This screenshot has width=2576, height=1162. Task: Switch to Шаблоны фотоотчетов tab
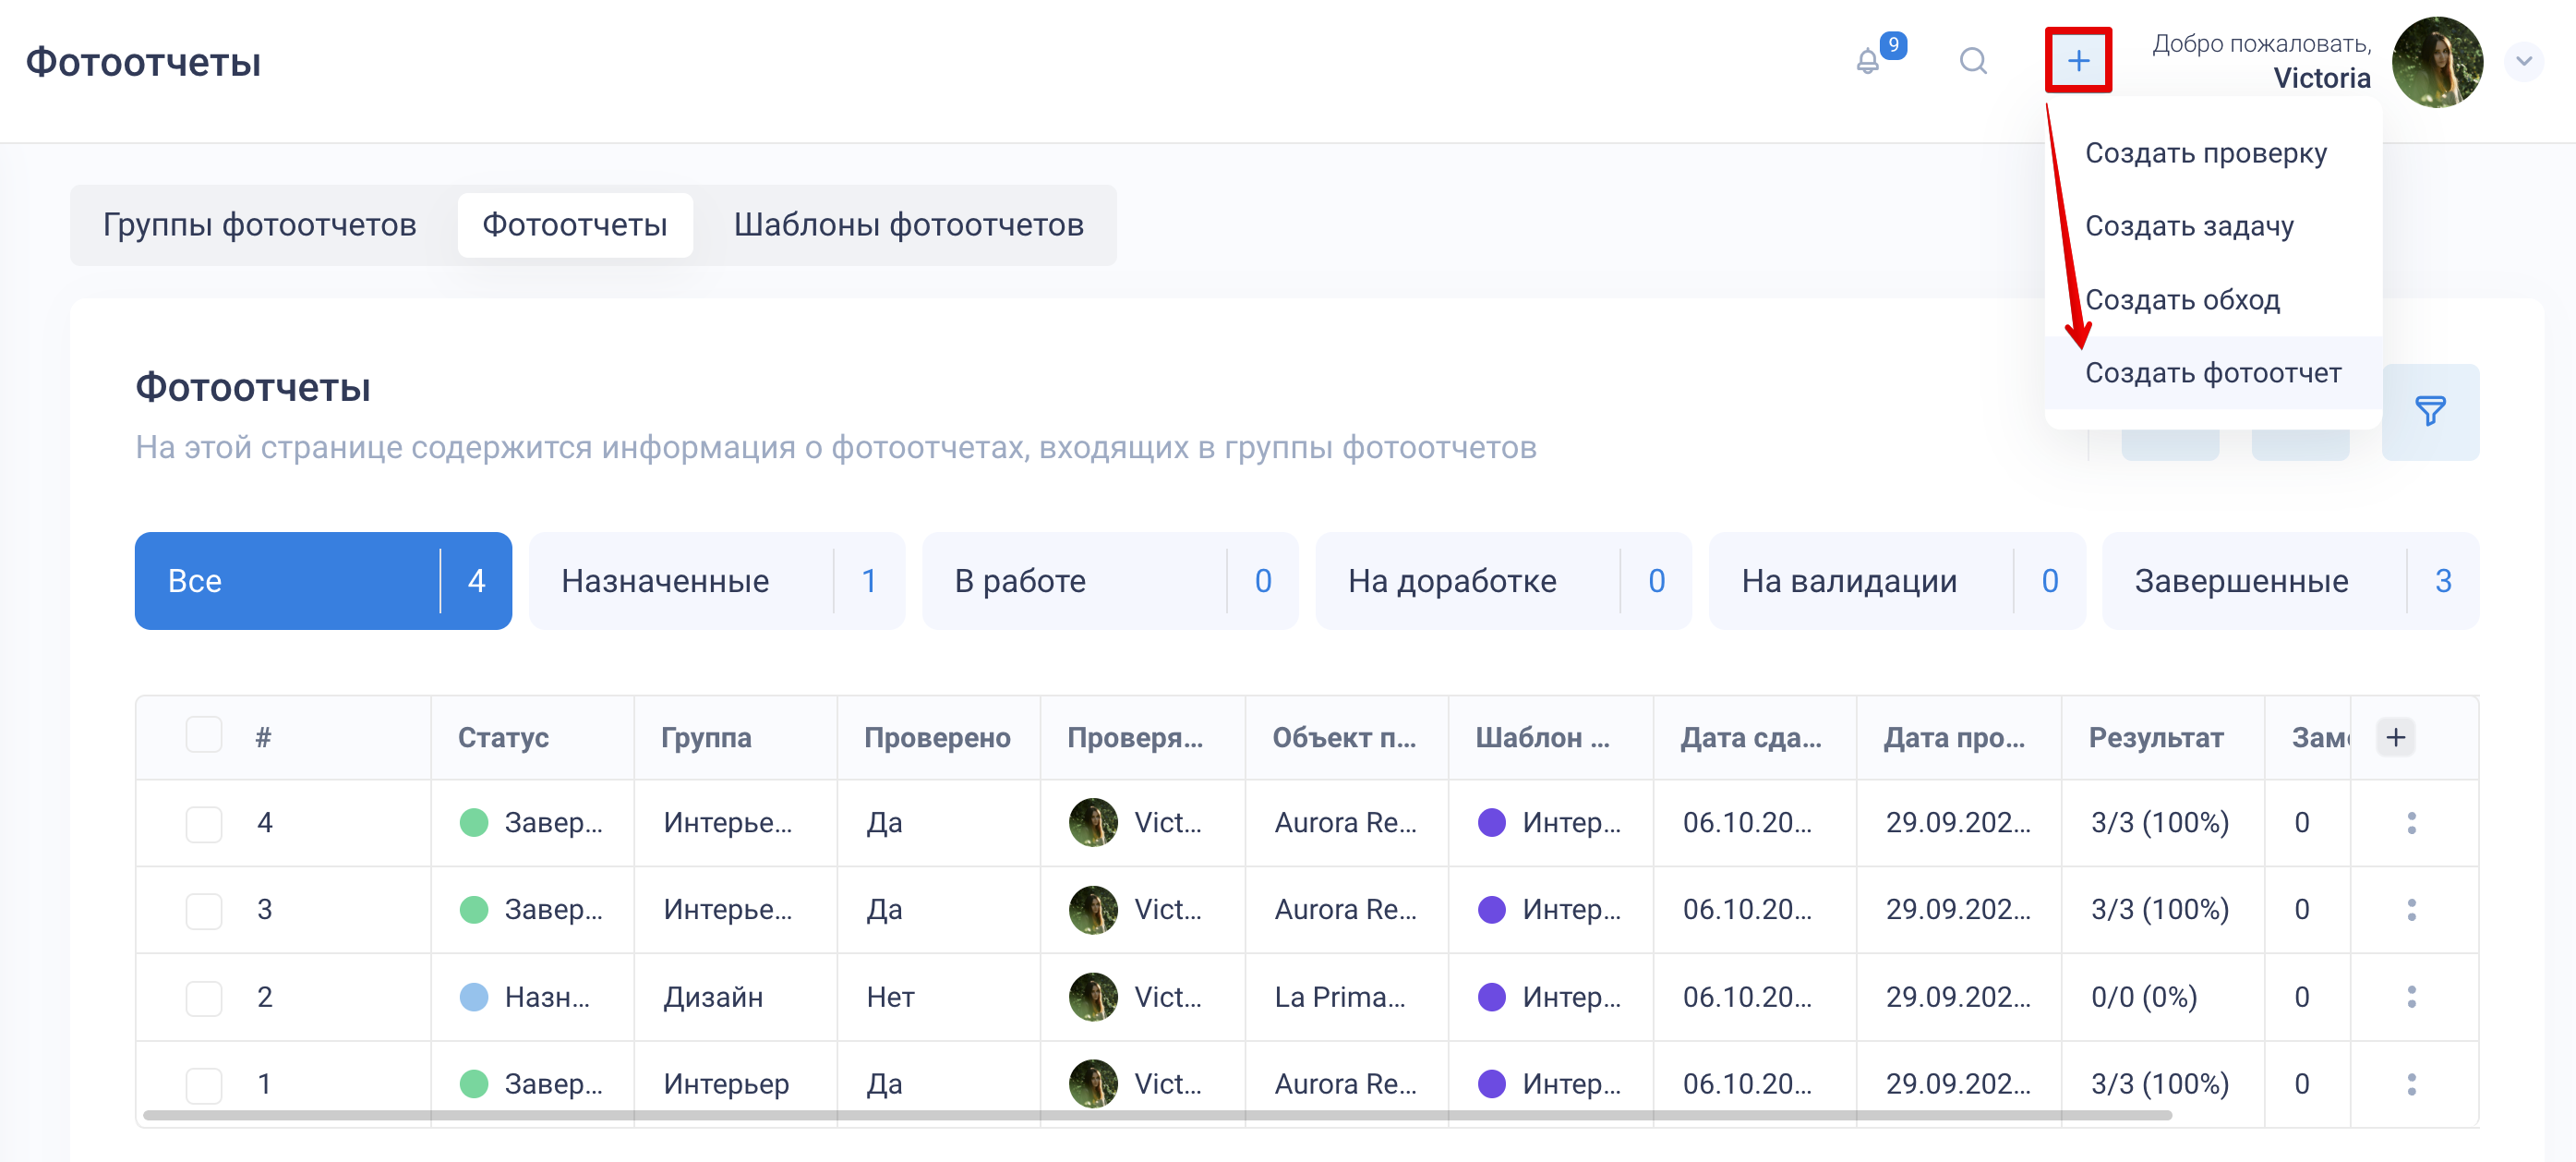pos(908,225)
